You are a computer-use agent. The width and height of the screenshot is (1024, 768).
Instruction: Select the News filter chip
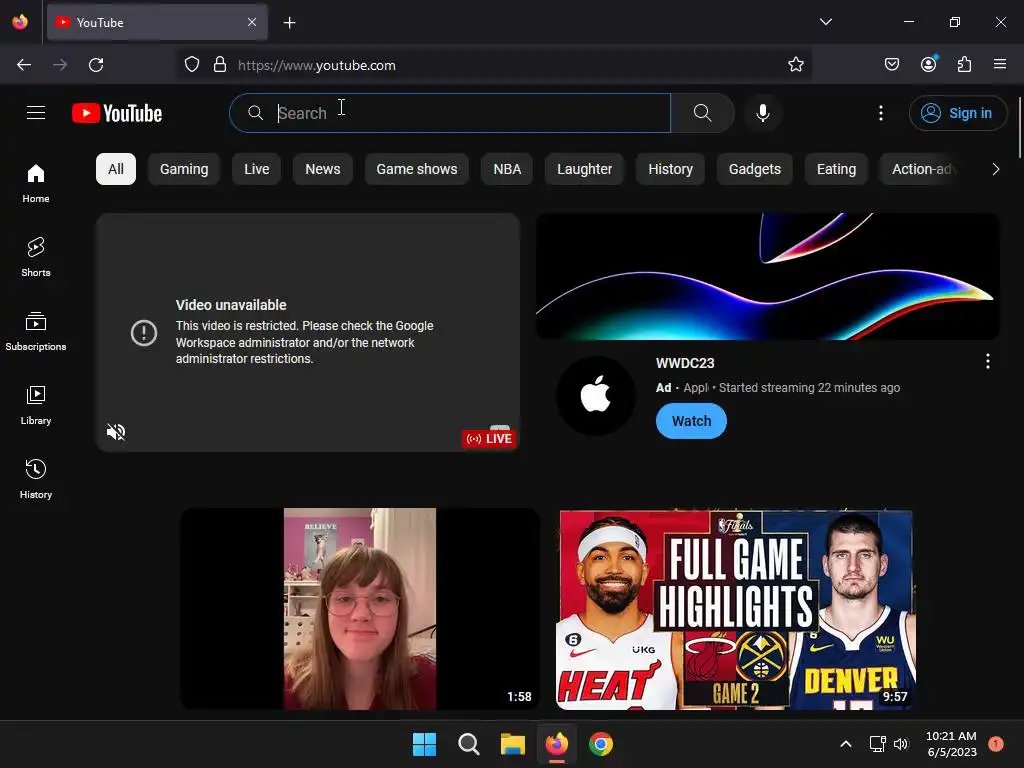pyautogui.click(x=323, y=169)
